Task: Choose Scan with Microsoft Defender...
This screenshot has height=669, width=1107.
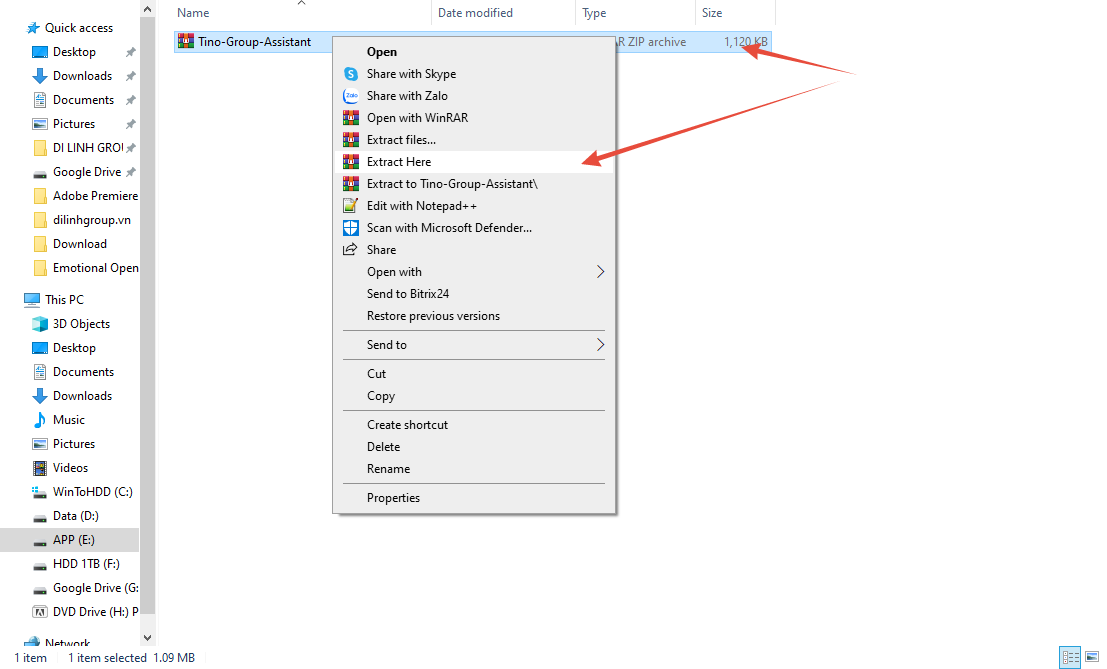Action: 474,228
